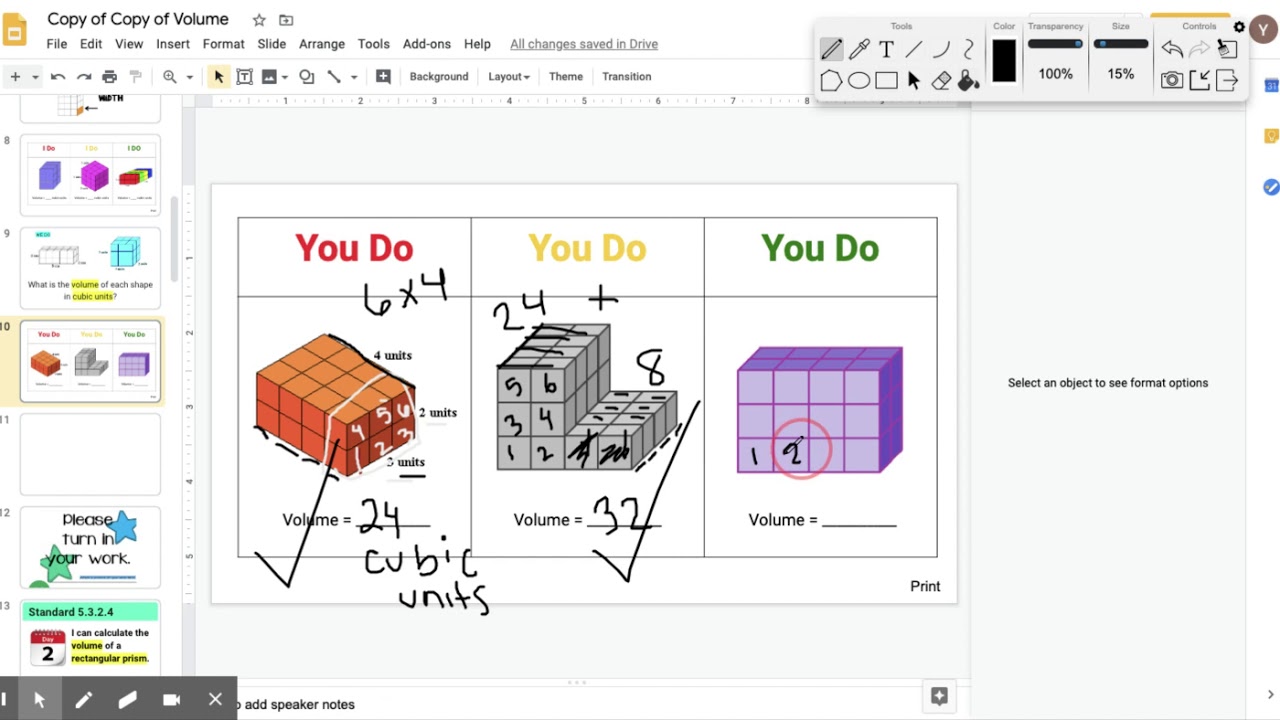Click the add comment icon
This screenshot has width=1280, height=720.
tap(383, 76)
